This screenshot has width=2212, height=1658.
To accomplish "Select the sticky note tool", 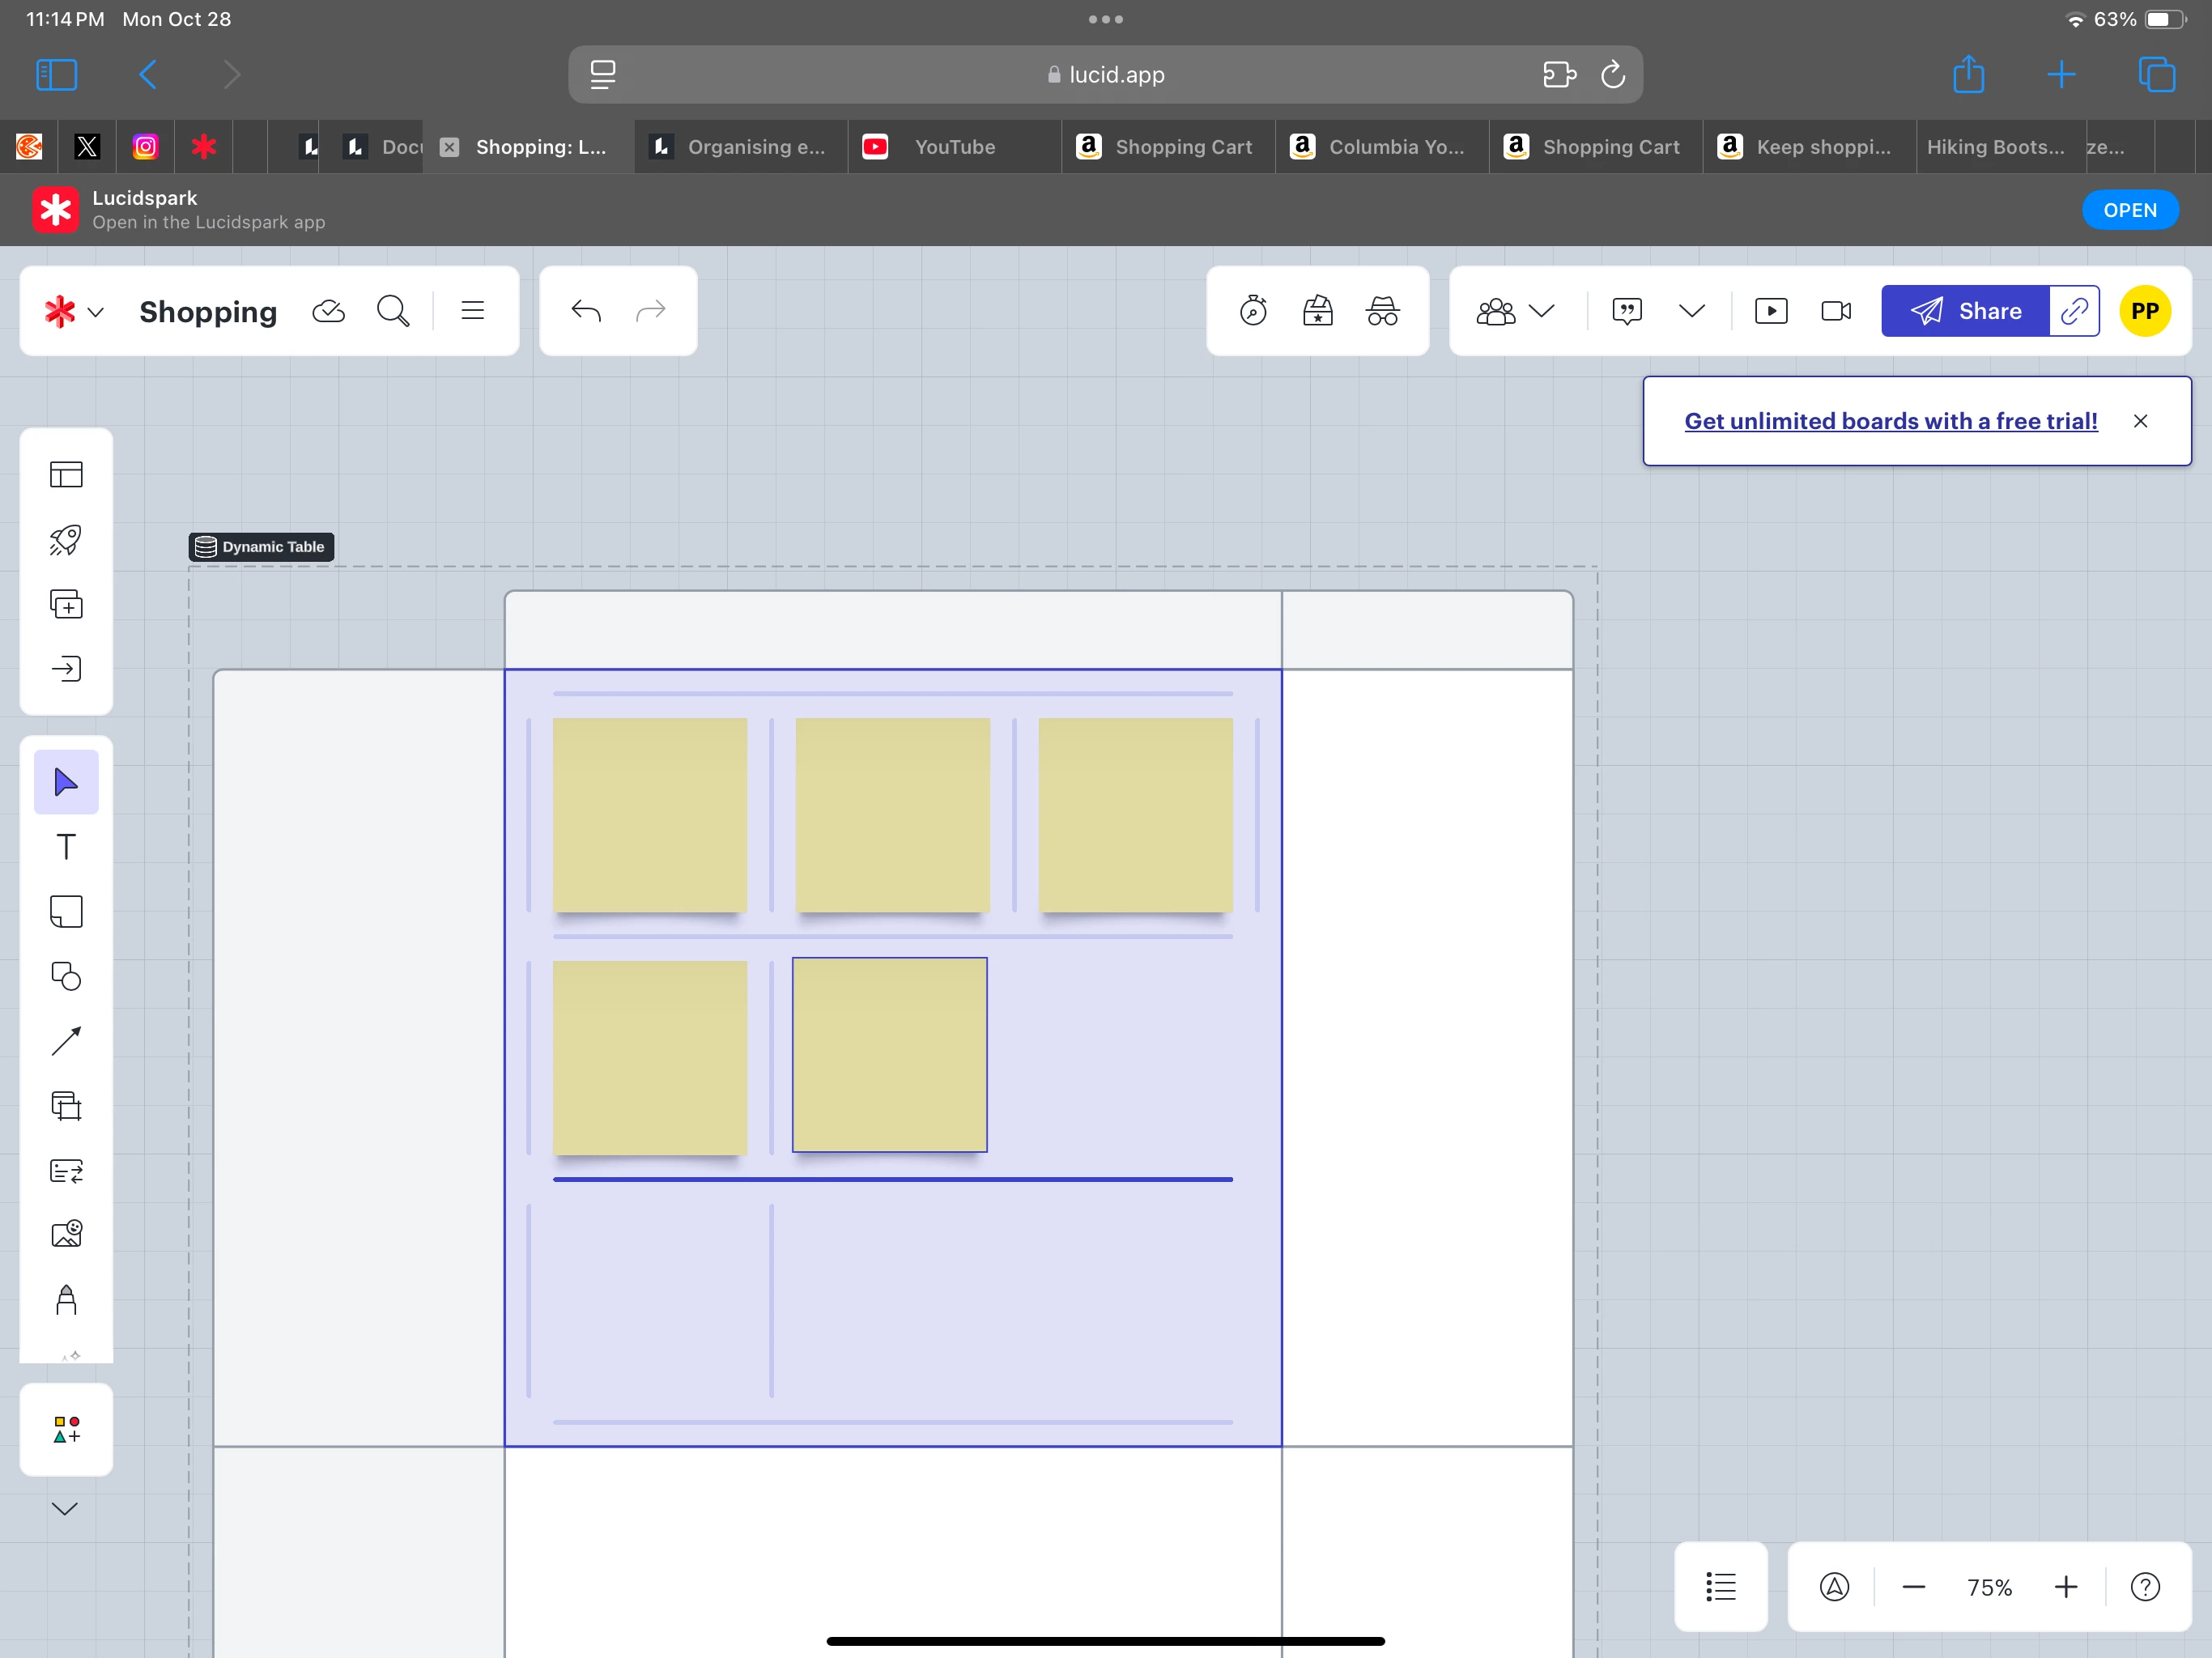I will click(66, 911).
